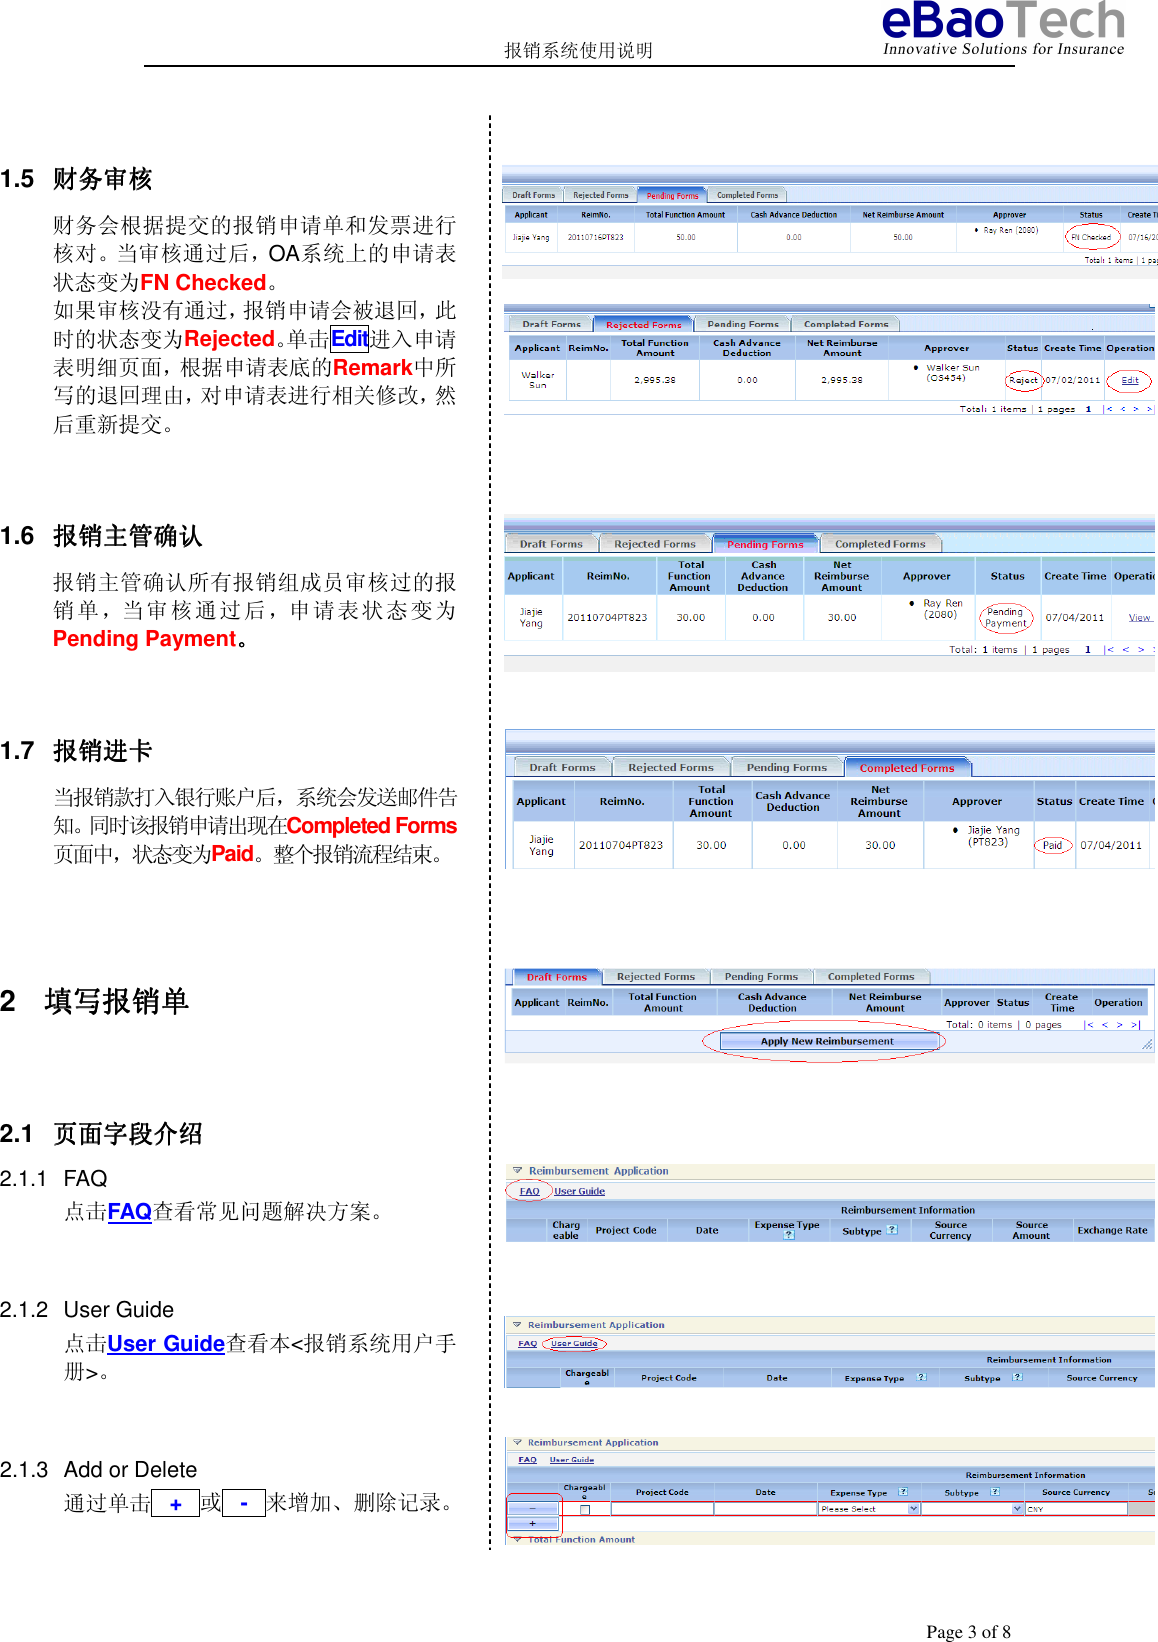Click the Pending Payment status cell
The height and width of the screenshot is (1642, 1158).
click(x=1005, y=617)
